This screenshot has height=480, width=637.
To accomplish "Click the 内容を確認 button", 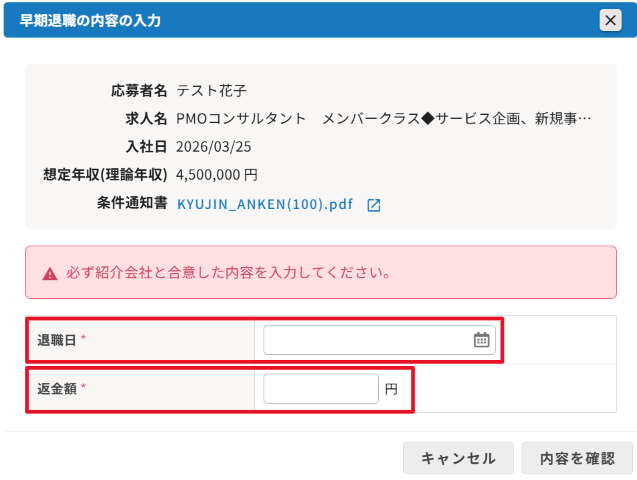I will [x=577, y=458].
